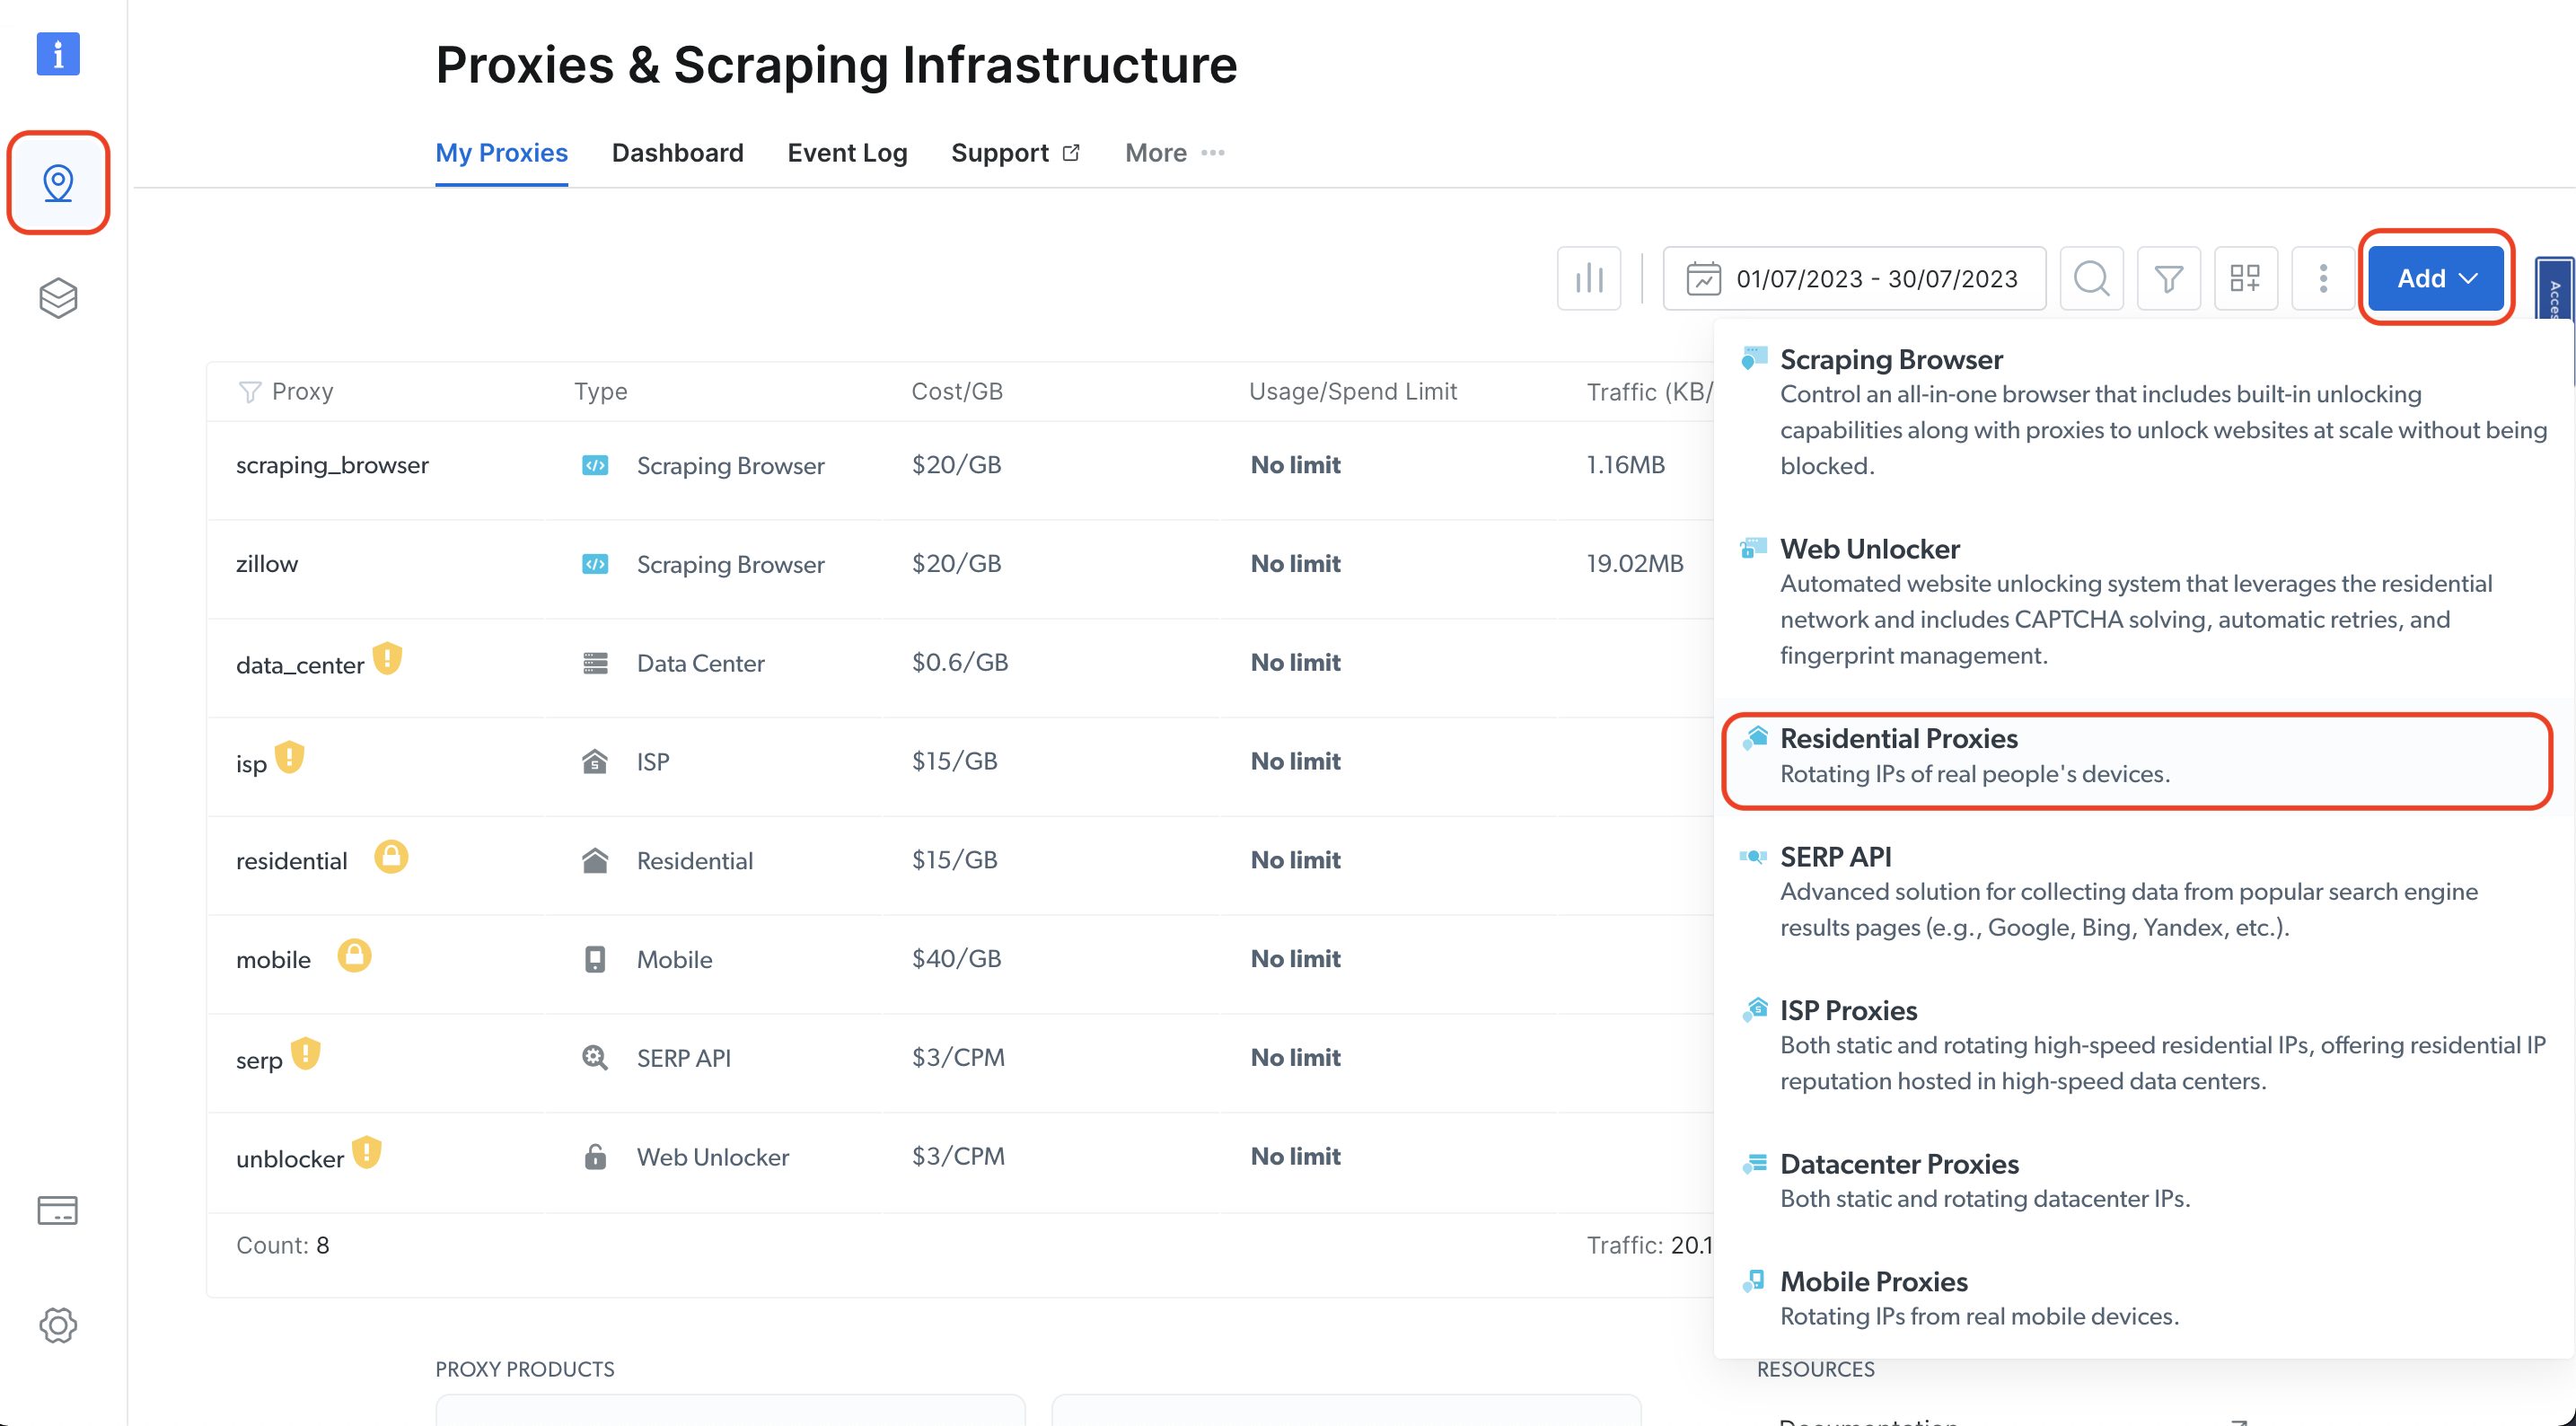Open the funnel filter toolbar icon
This screenshot has height=1426, width=2576.
(x=2168, y=278)
